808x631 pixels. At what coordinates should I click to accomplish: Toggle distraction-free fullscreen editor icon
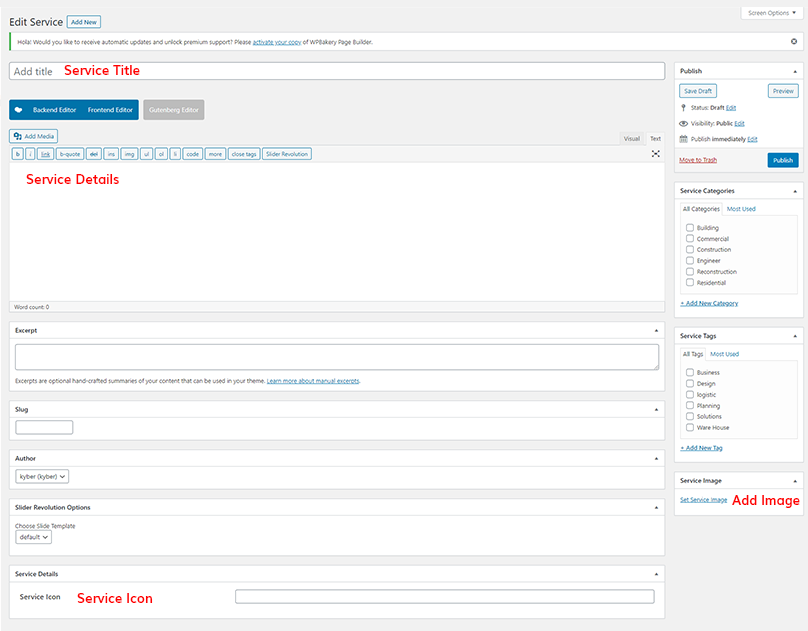coord(656,154)
